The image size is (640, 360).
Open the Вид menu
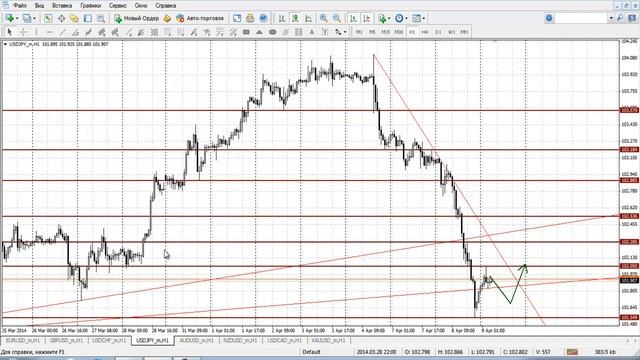(39, 6)
